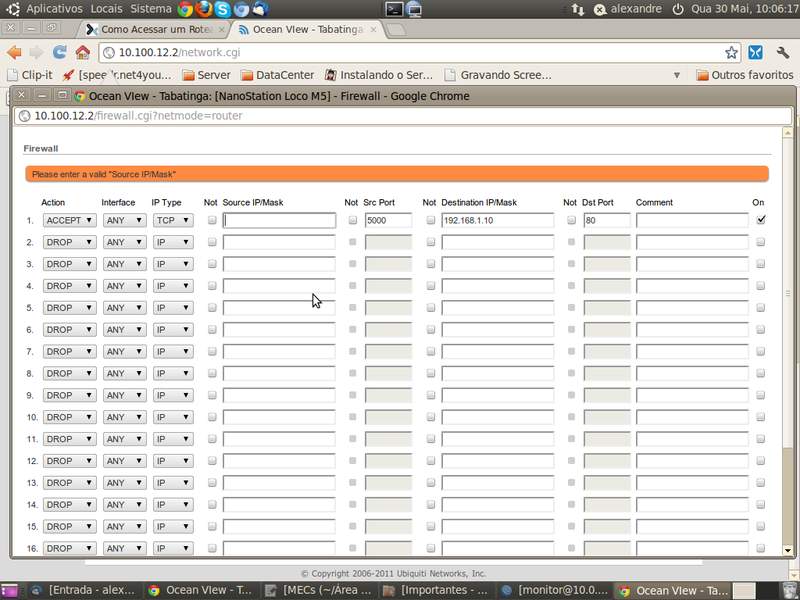The image size is (800, 600).
Task: Open the Action dropdown in rule 1
Action: click(69, 220)
